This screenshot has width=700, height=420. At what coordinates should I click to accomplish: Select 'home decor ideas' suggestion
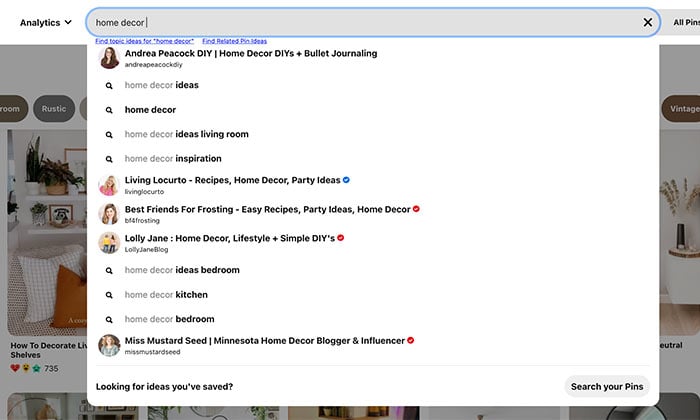tap(162, 85)
